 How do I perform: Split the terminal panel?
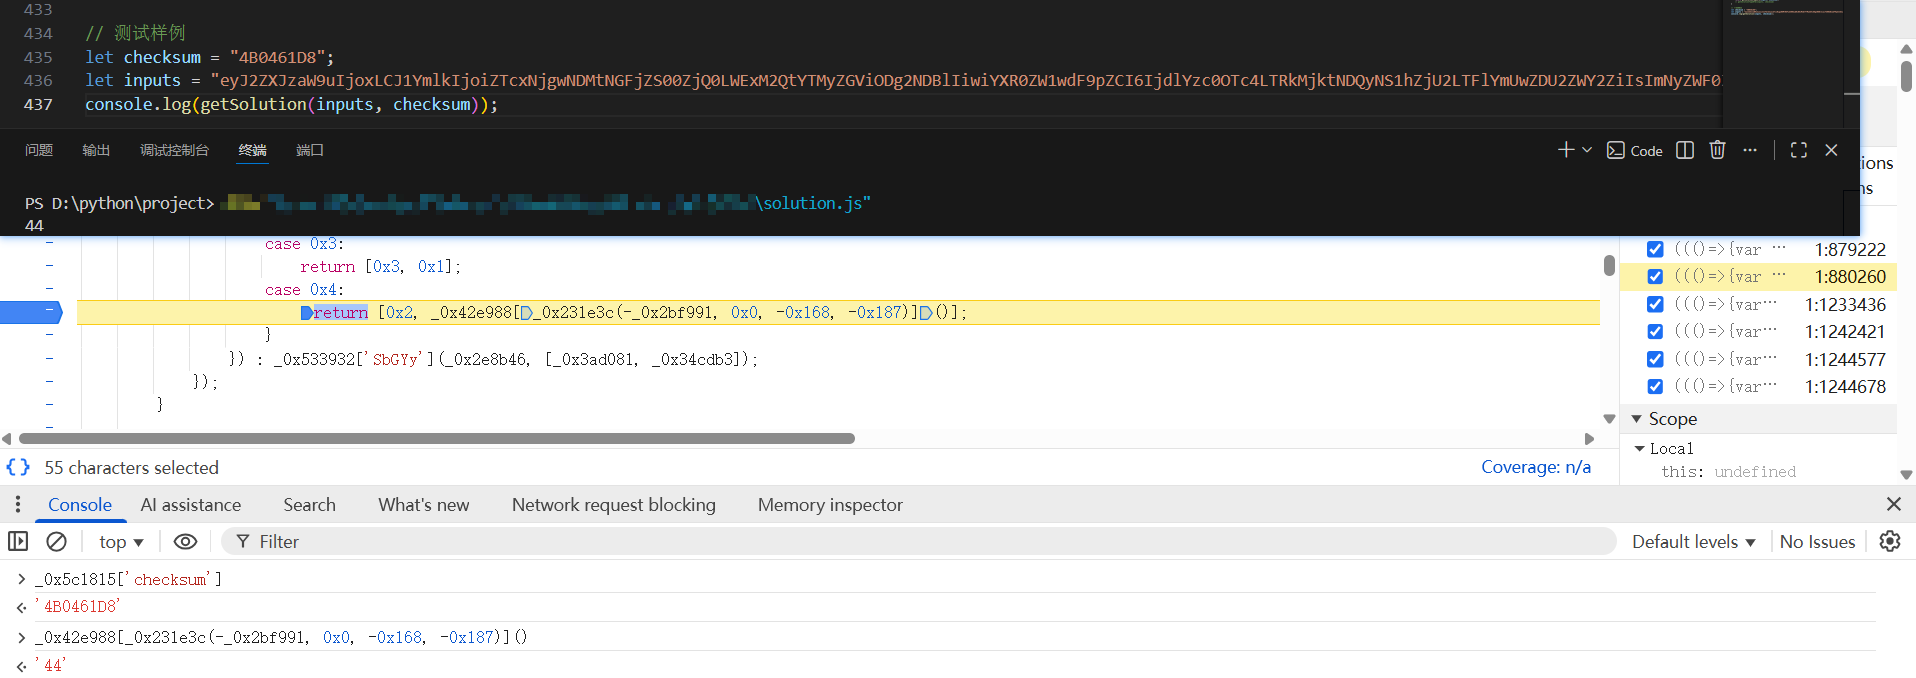(1685, 150)
